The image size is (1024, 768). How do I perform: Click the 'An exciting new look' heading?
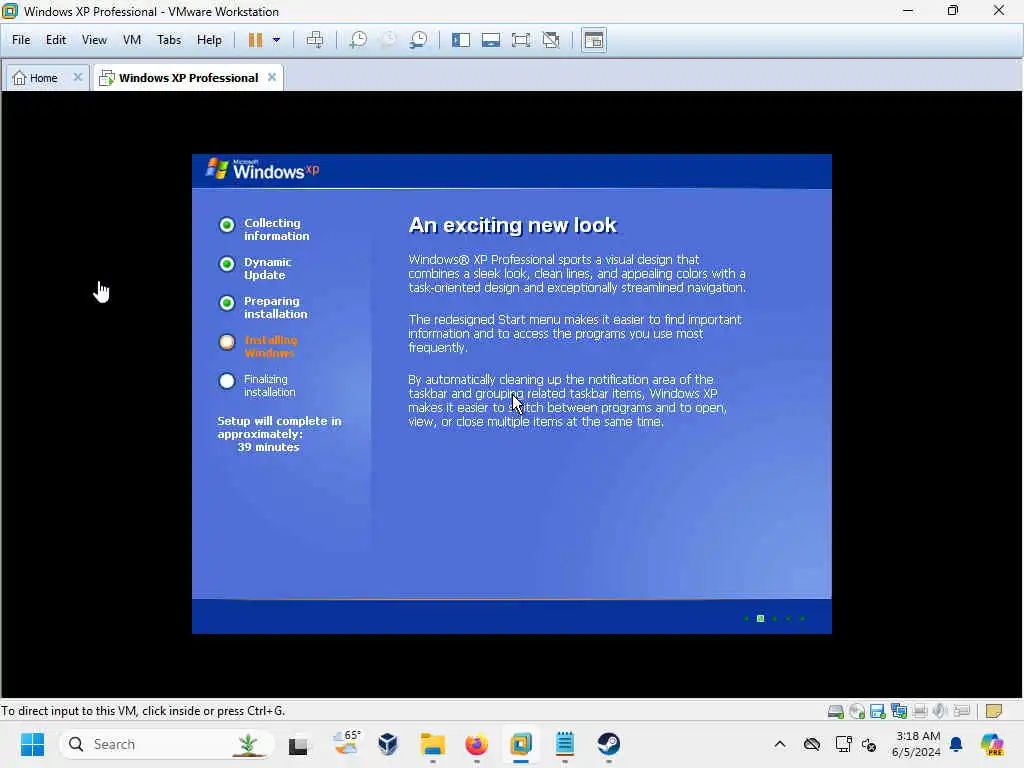click(512, 225)
